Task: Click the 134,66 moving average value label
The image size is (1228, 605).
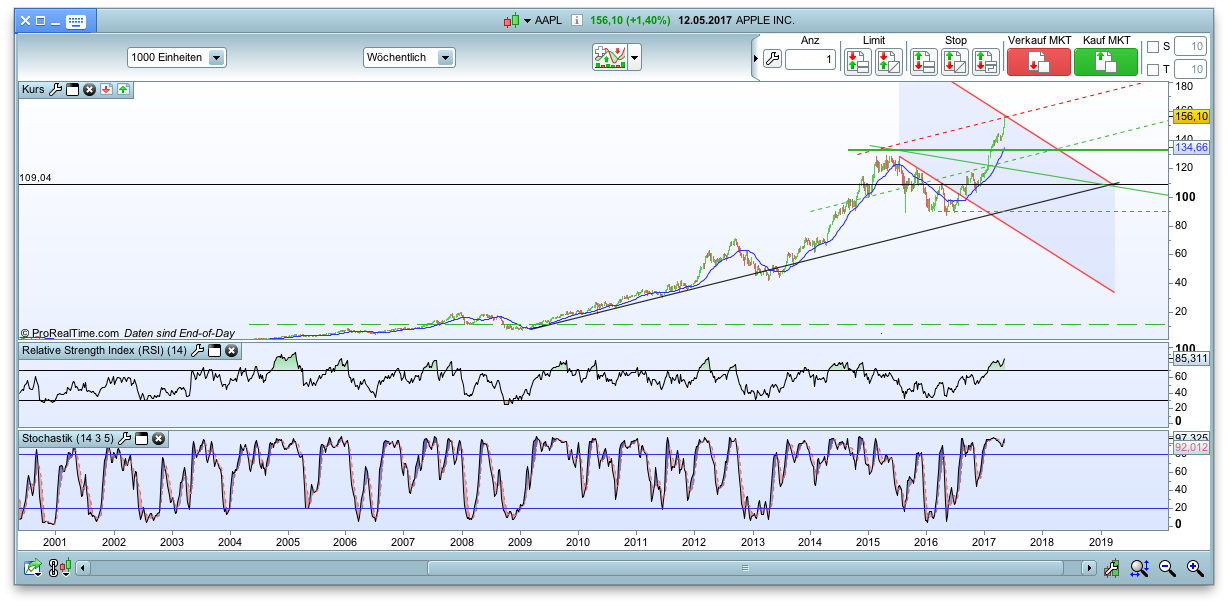Action: (x=1190, y=148)
